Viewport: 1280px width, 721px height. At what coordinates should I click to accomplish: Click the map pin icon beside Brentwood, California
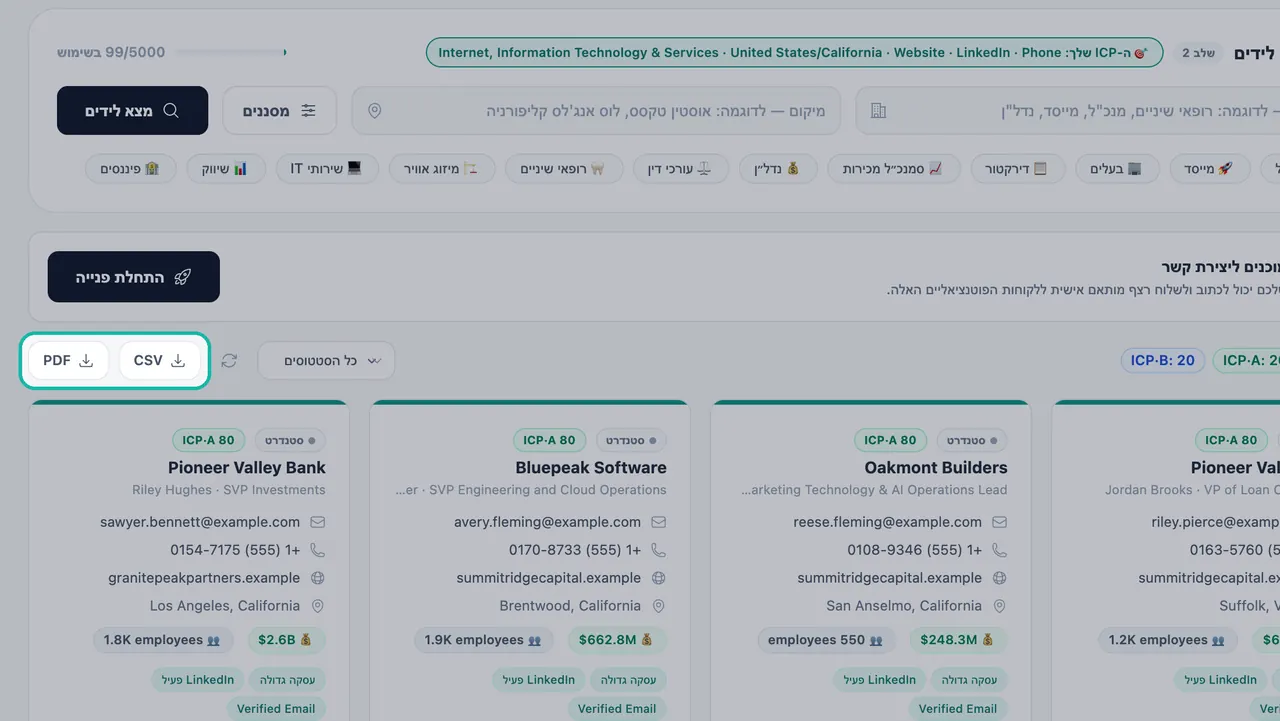[x=659, y=606]
